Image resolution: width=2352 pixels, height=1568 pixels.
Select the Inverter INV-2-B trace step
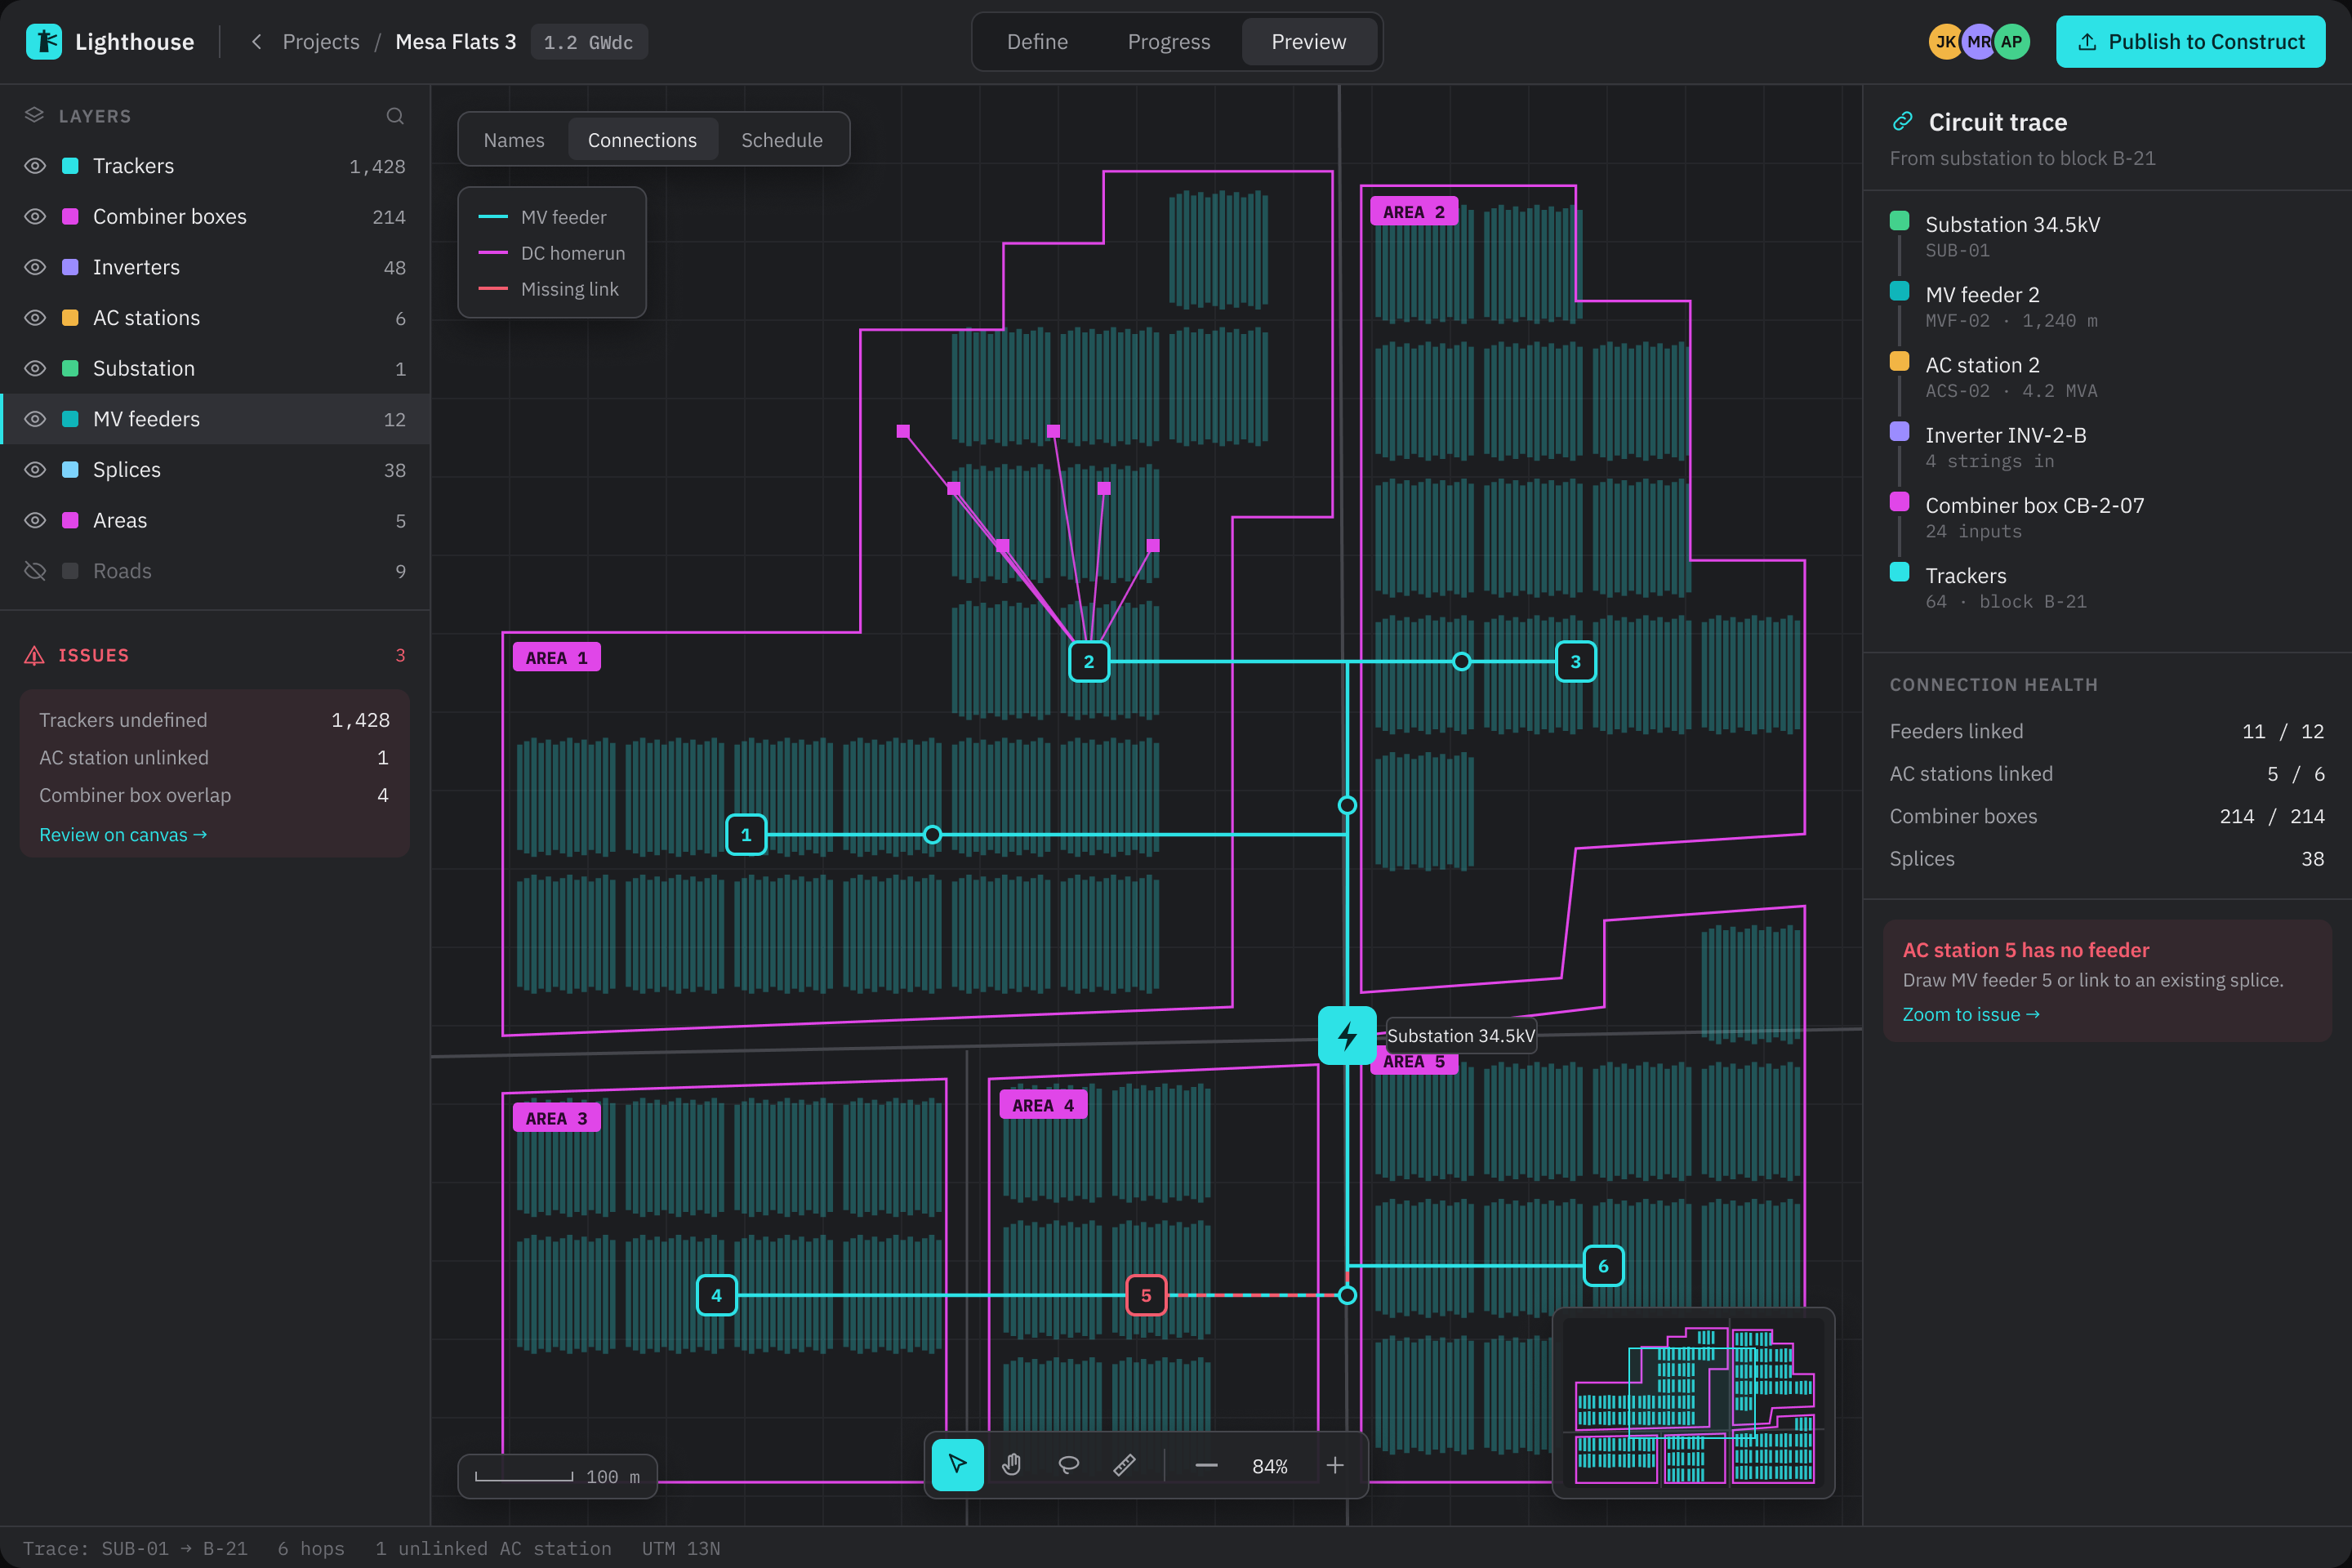tap(2106, 447)
